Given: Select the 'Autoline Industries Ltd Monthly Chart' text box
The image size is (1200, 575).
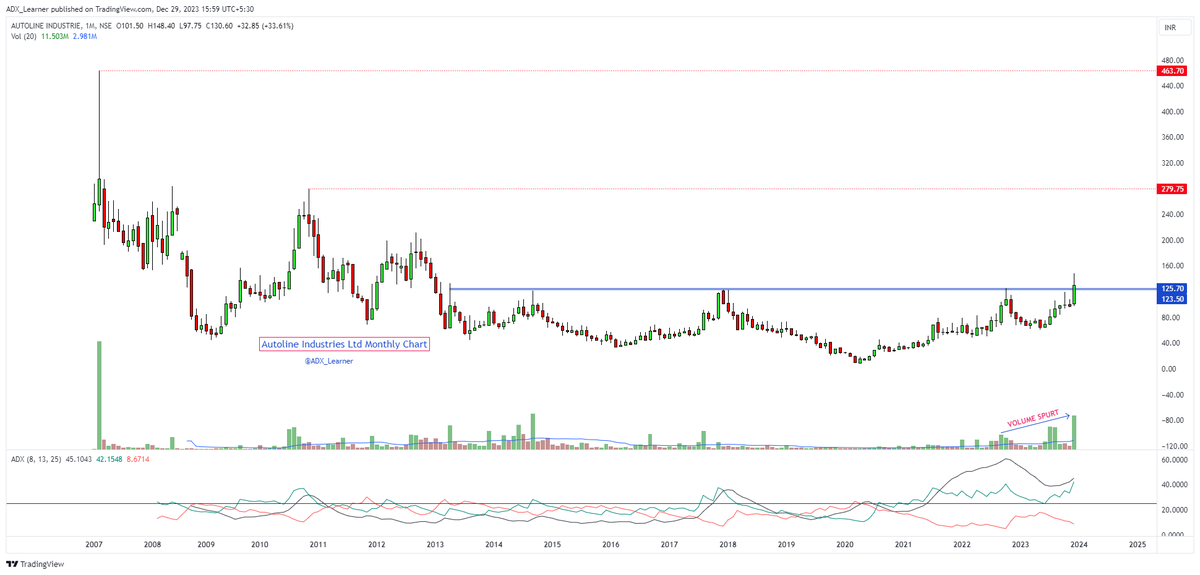Looking at the screenshot, I should [x=344, y=344].
